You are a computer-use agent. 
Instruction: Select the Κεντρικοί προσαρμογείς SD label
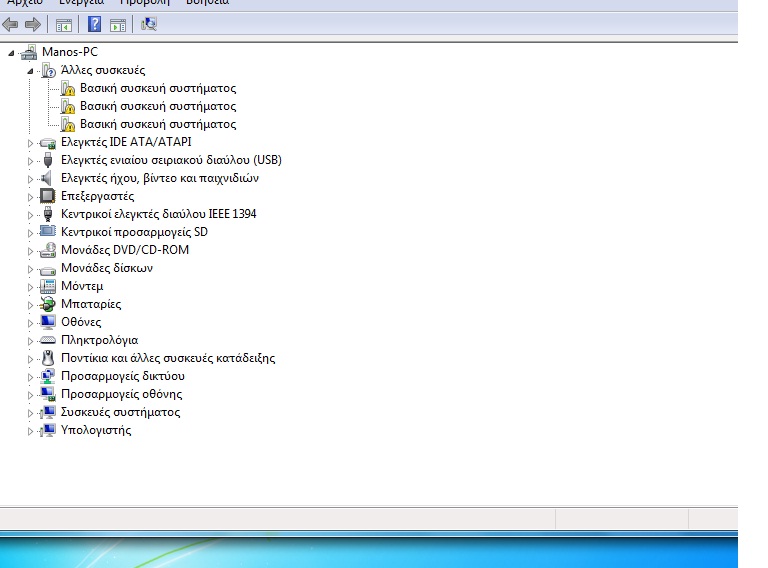coord(134,232)
